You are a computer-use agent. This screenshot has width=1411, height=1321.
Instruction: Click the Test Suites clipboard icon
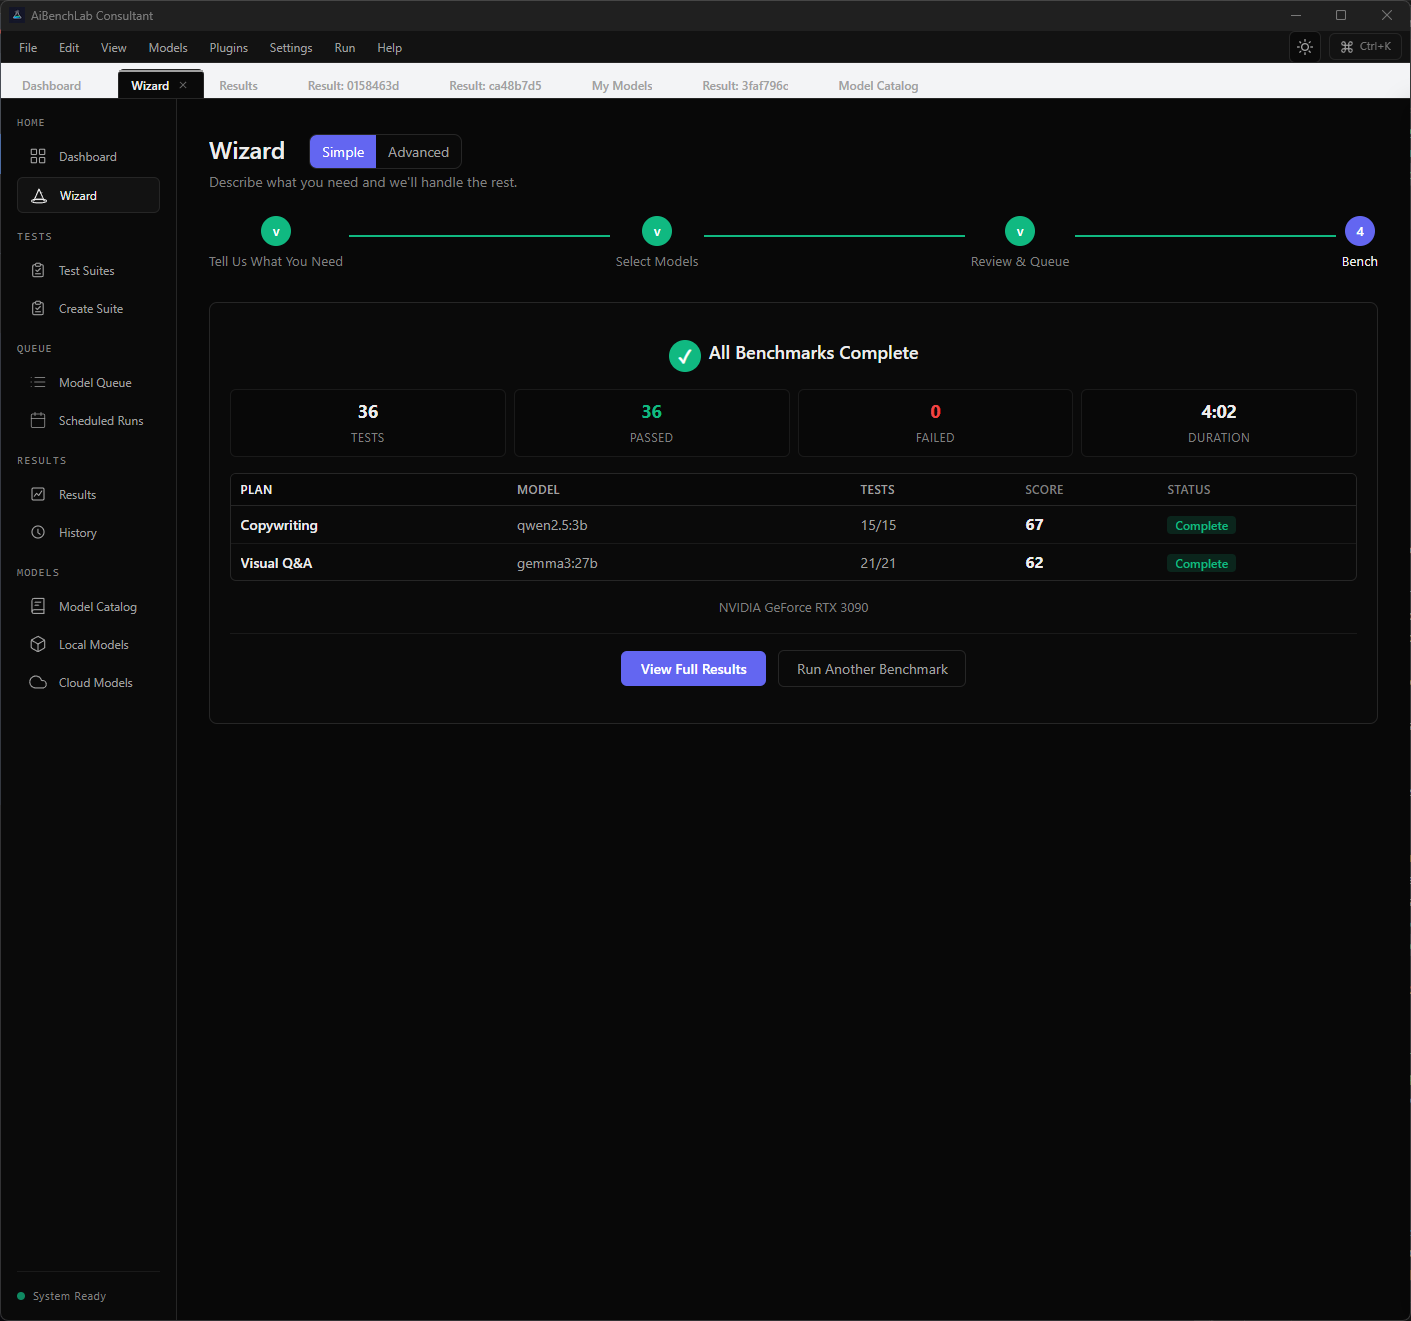38,271
